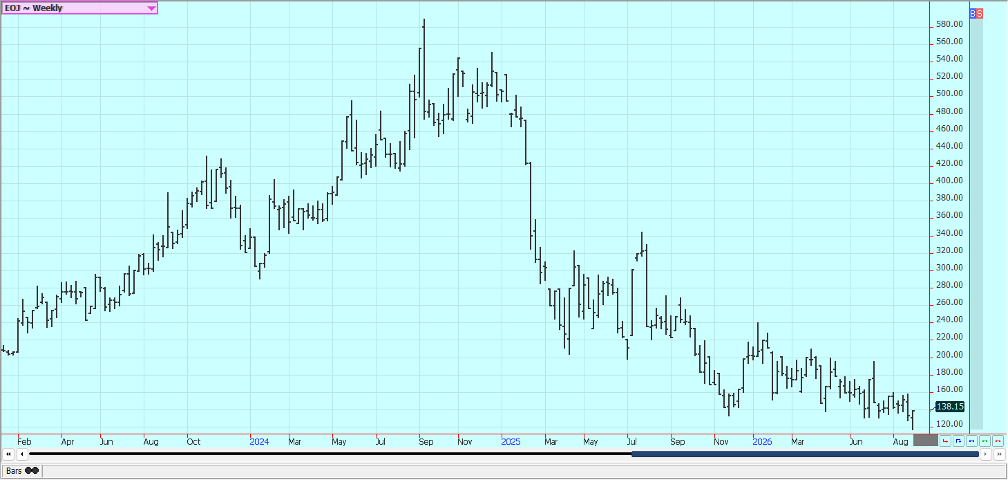Click the blue dashed-line icon button
Image resolution: width=1008 pixels, height=480 pixels.
(x=972, y=441)
